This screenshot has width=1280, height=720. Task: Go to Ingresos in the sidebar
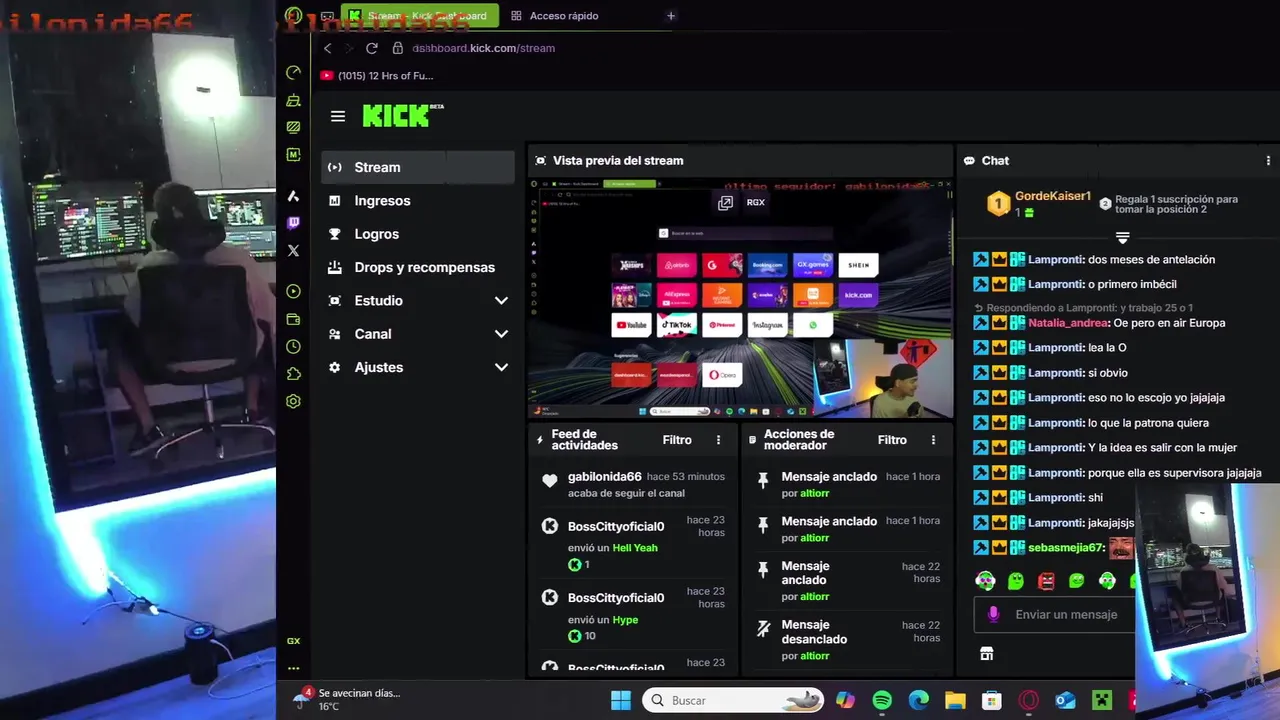382,201
